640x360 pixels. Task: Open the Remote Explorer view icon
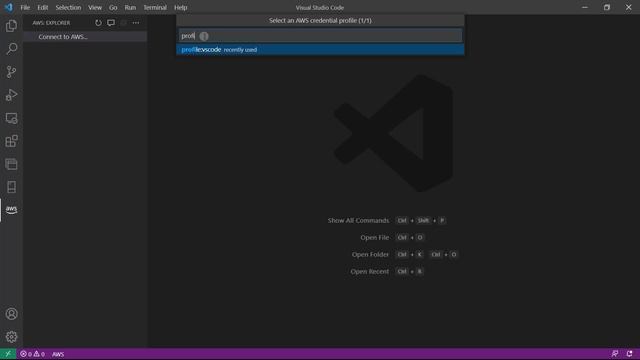click(x=11, y=118)
